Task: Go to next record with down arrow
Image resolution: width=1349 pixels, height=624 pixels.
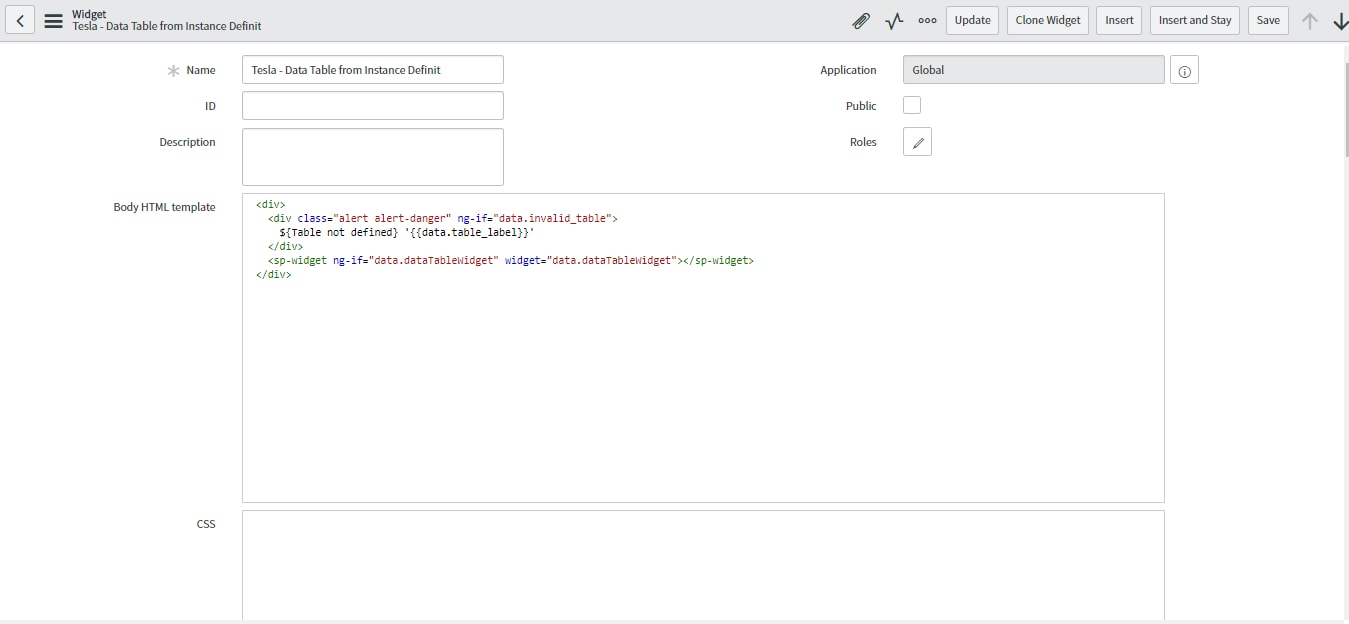Action: tap(1340, 20)
